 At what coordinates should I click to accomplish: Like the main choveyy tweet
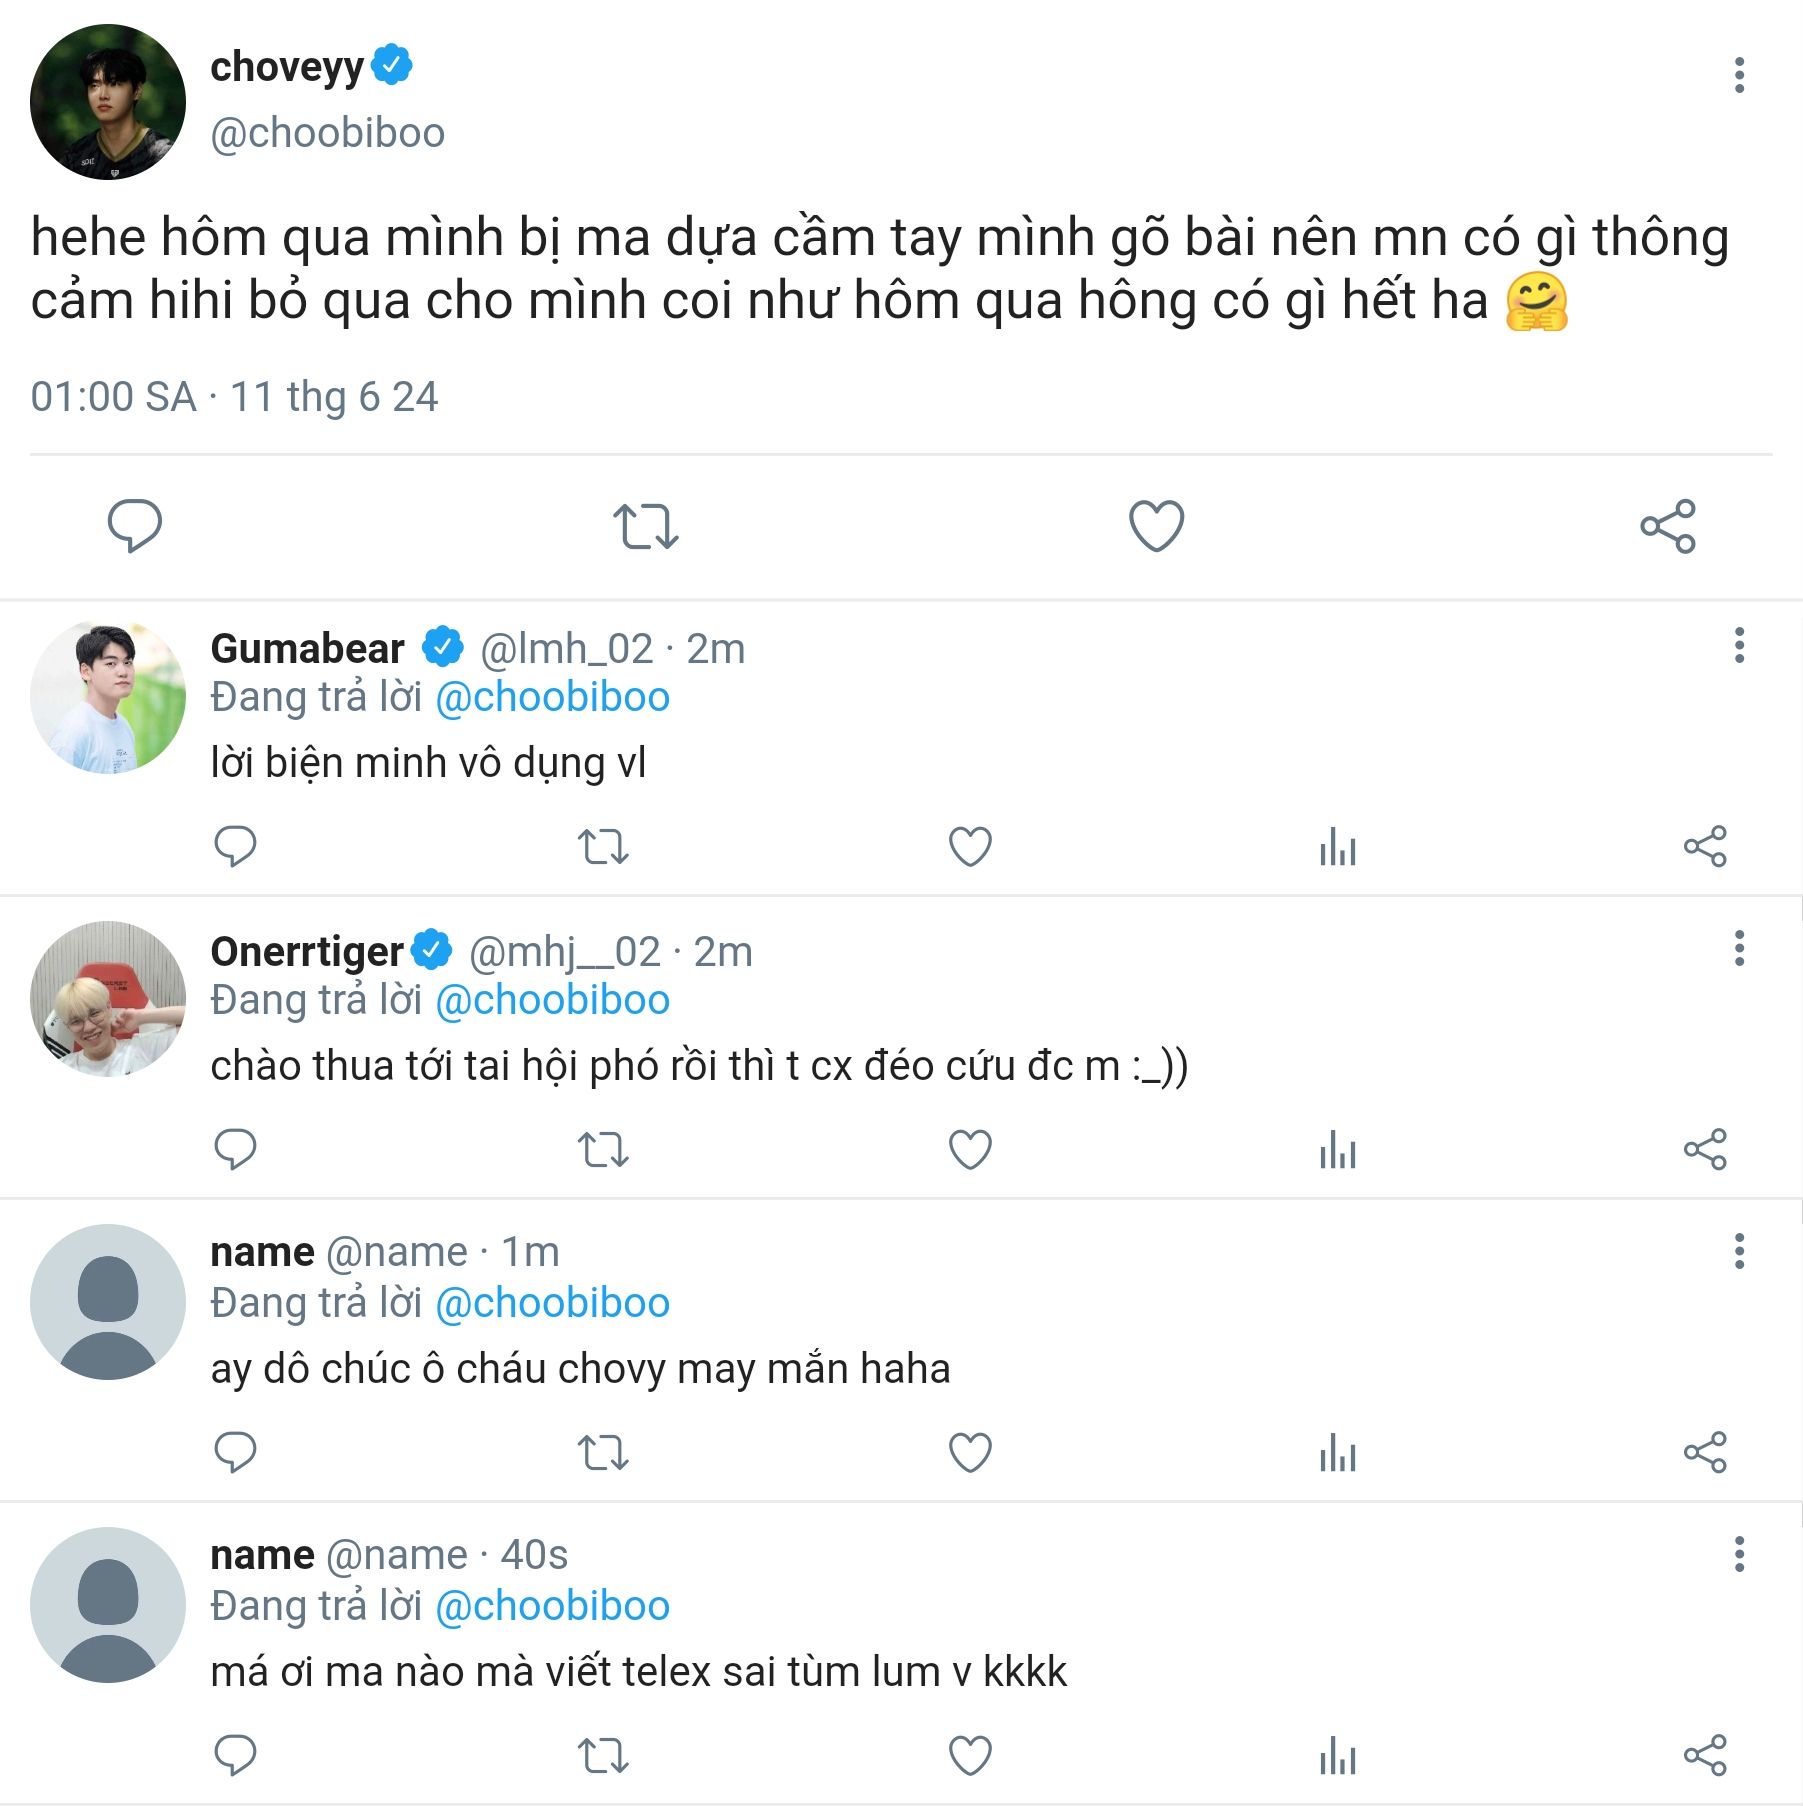click(1156, 526)
